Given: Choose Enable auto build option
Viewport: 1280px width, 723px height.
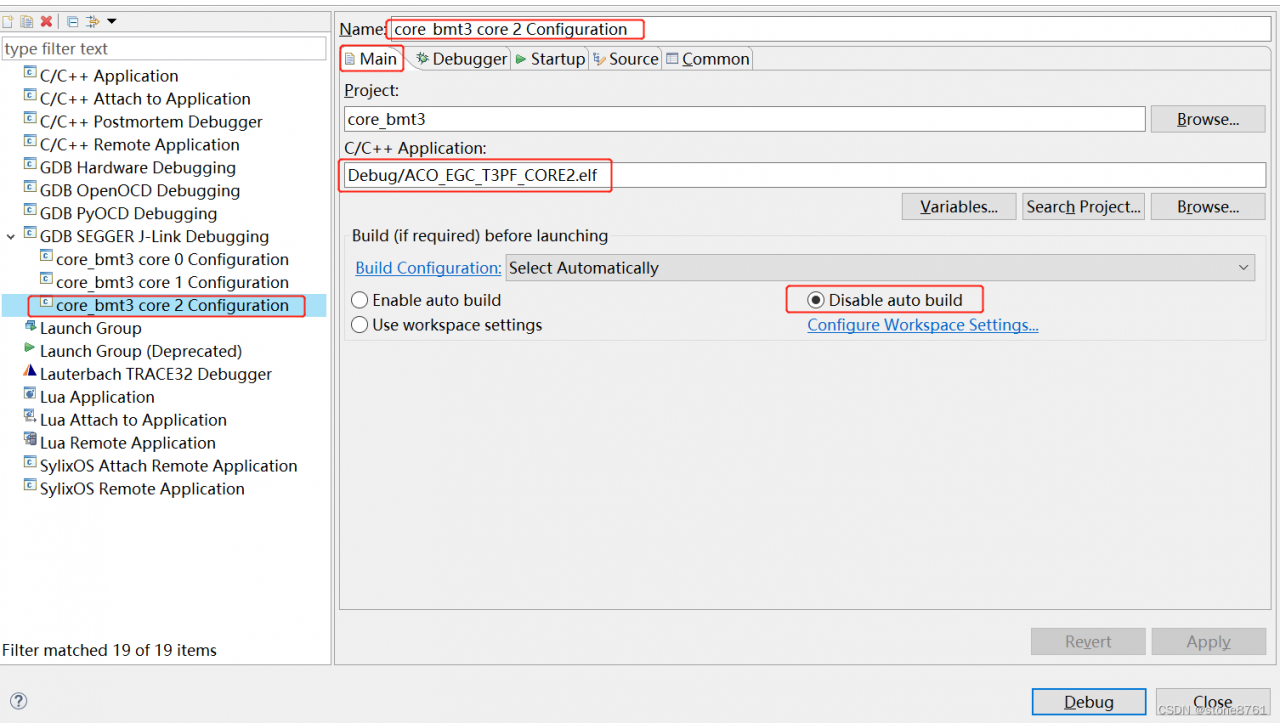Looking at the screenshot, I should coord(360,300).
